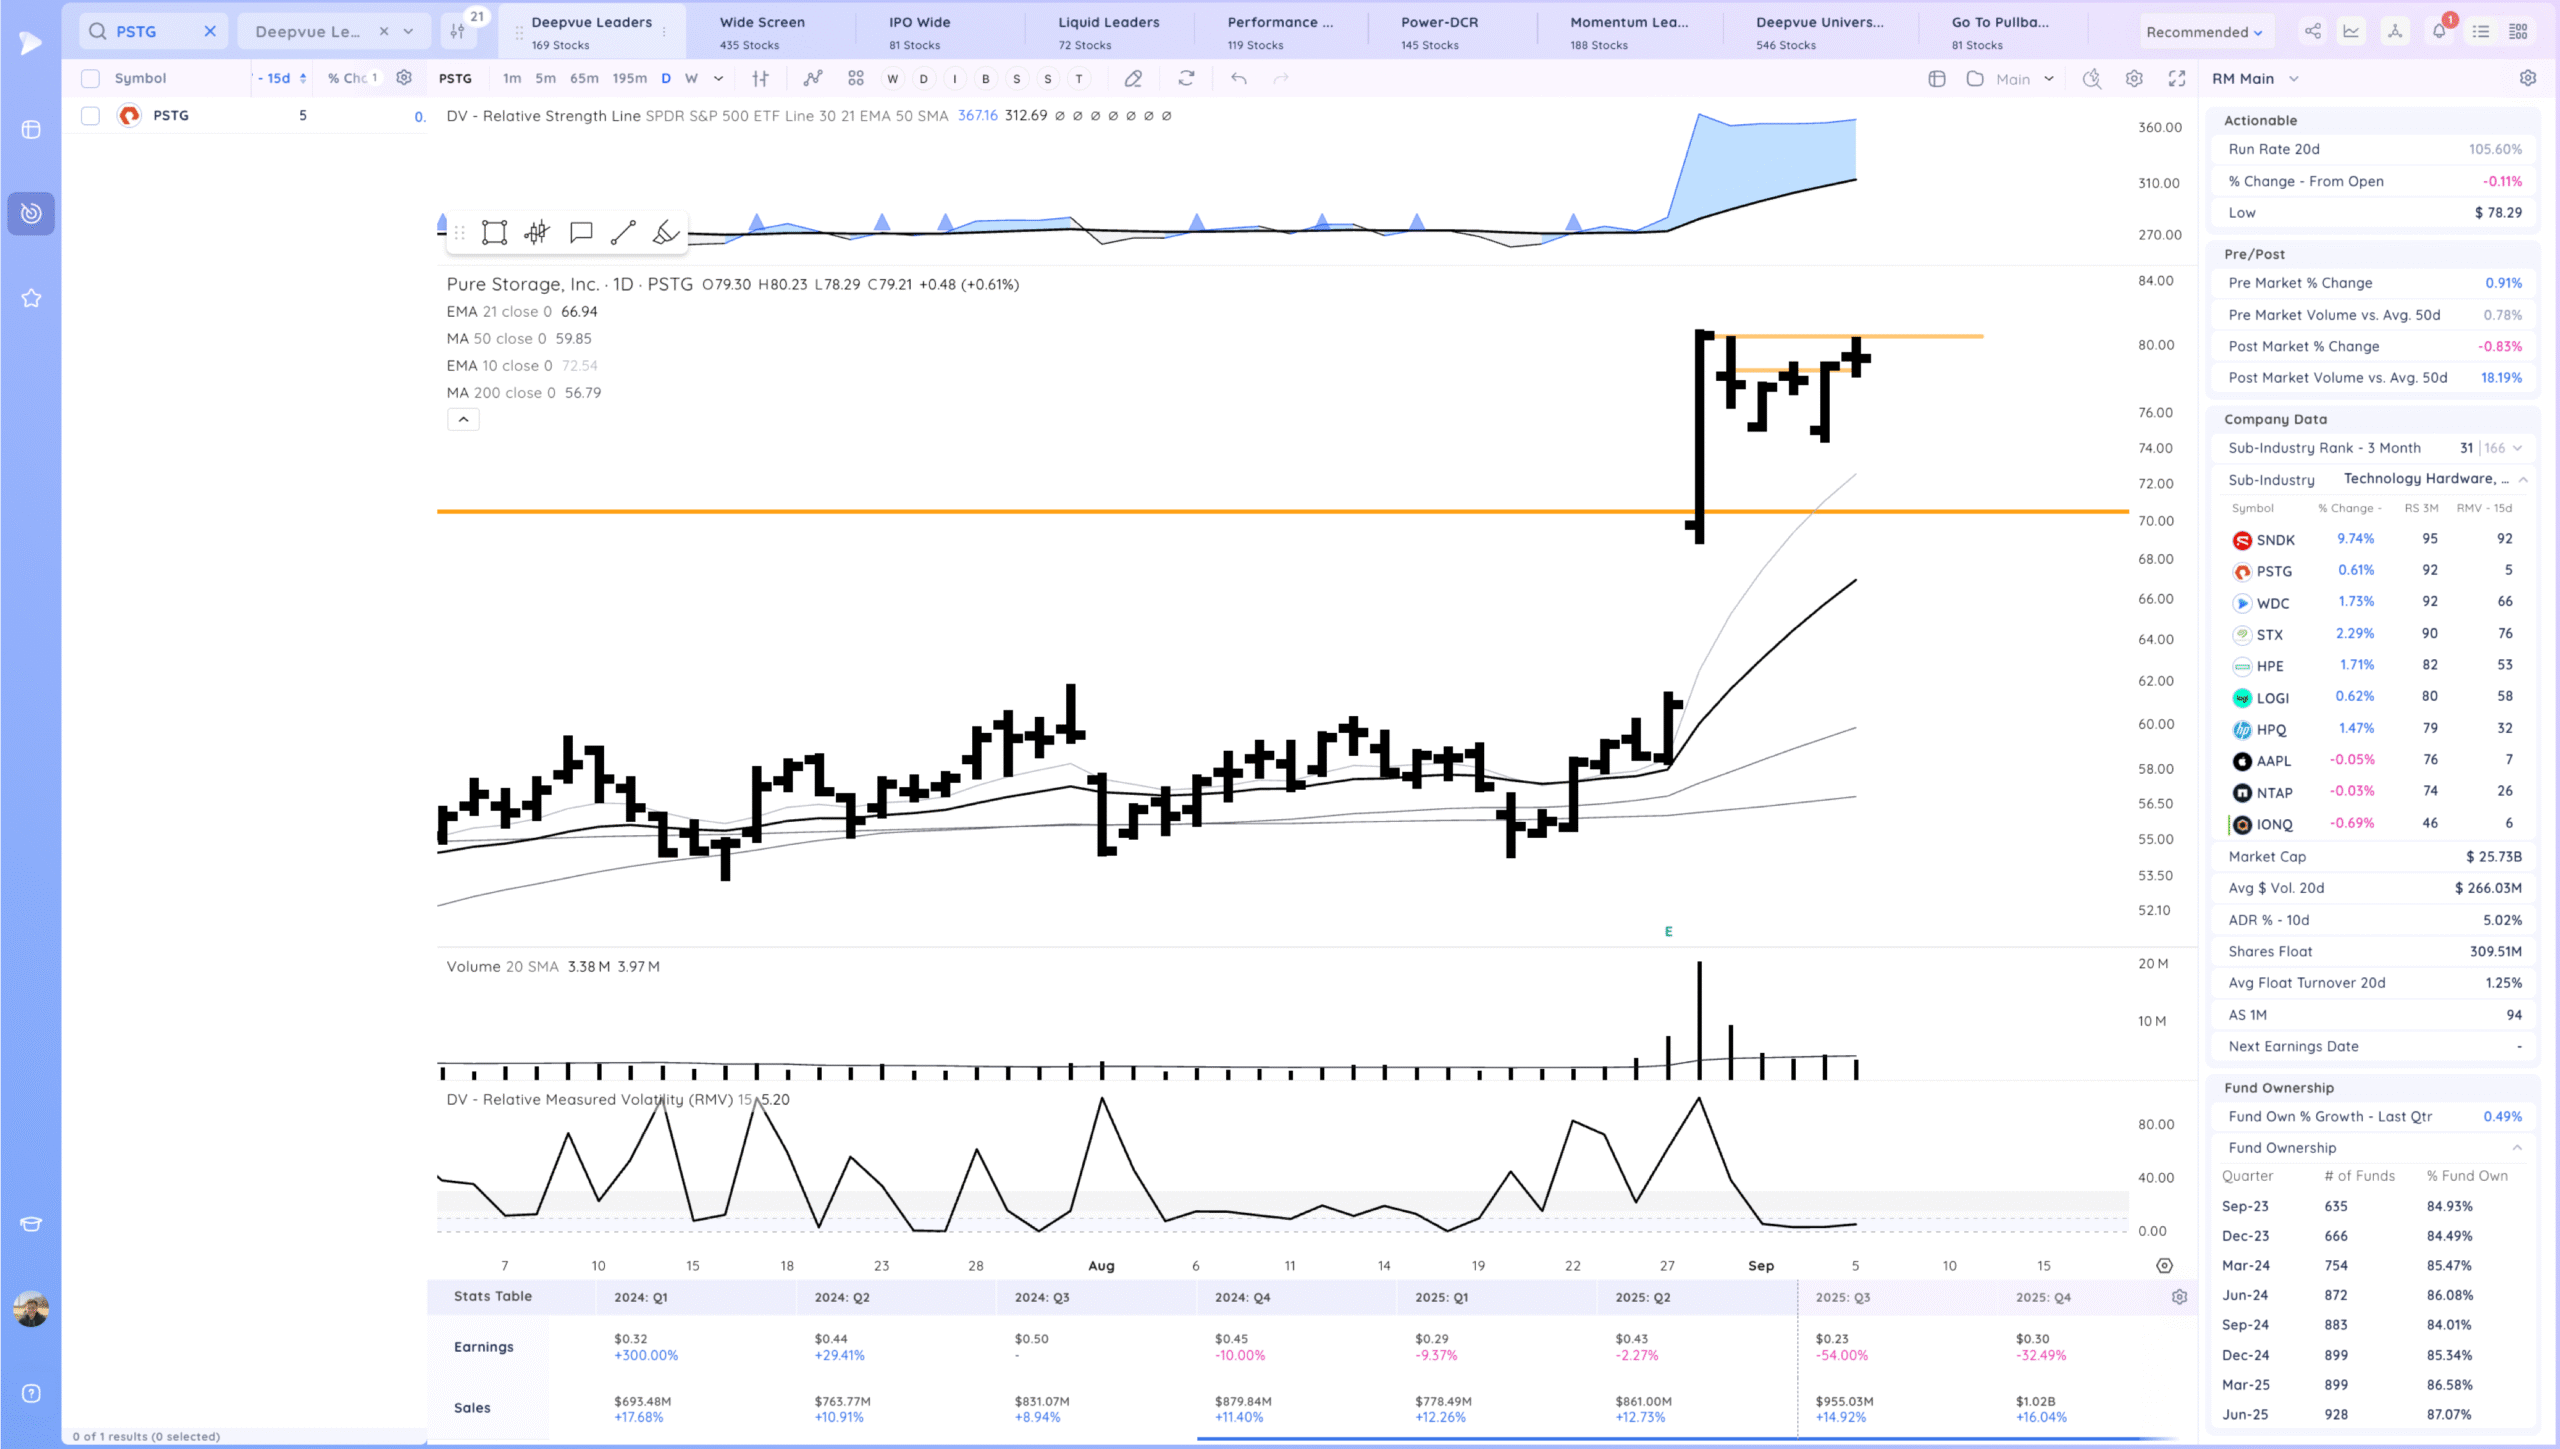
Task: Open RM Main panel settings gear
Action: pyautogui.click(x=2528, y=78)
